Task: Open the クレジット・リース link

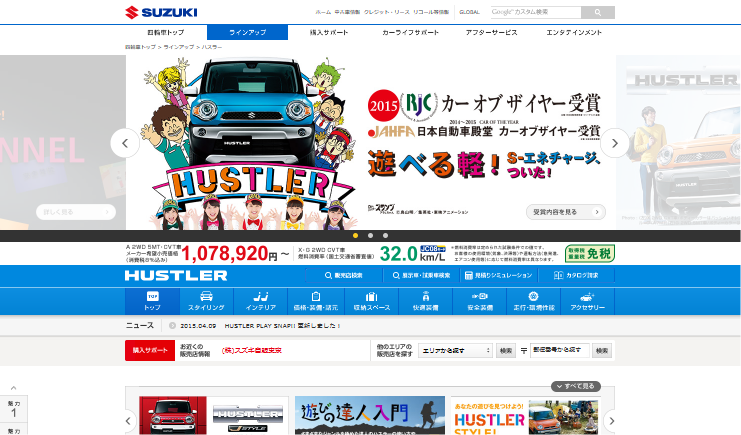Action: 387,12
